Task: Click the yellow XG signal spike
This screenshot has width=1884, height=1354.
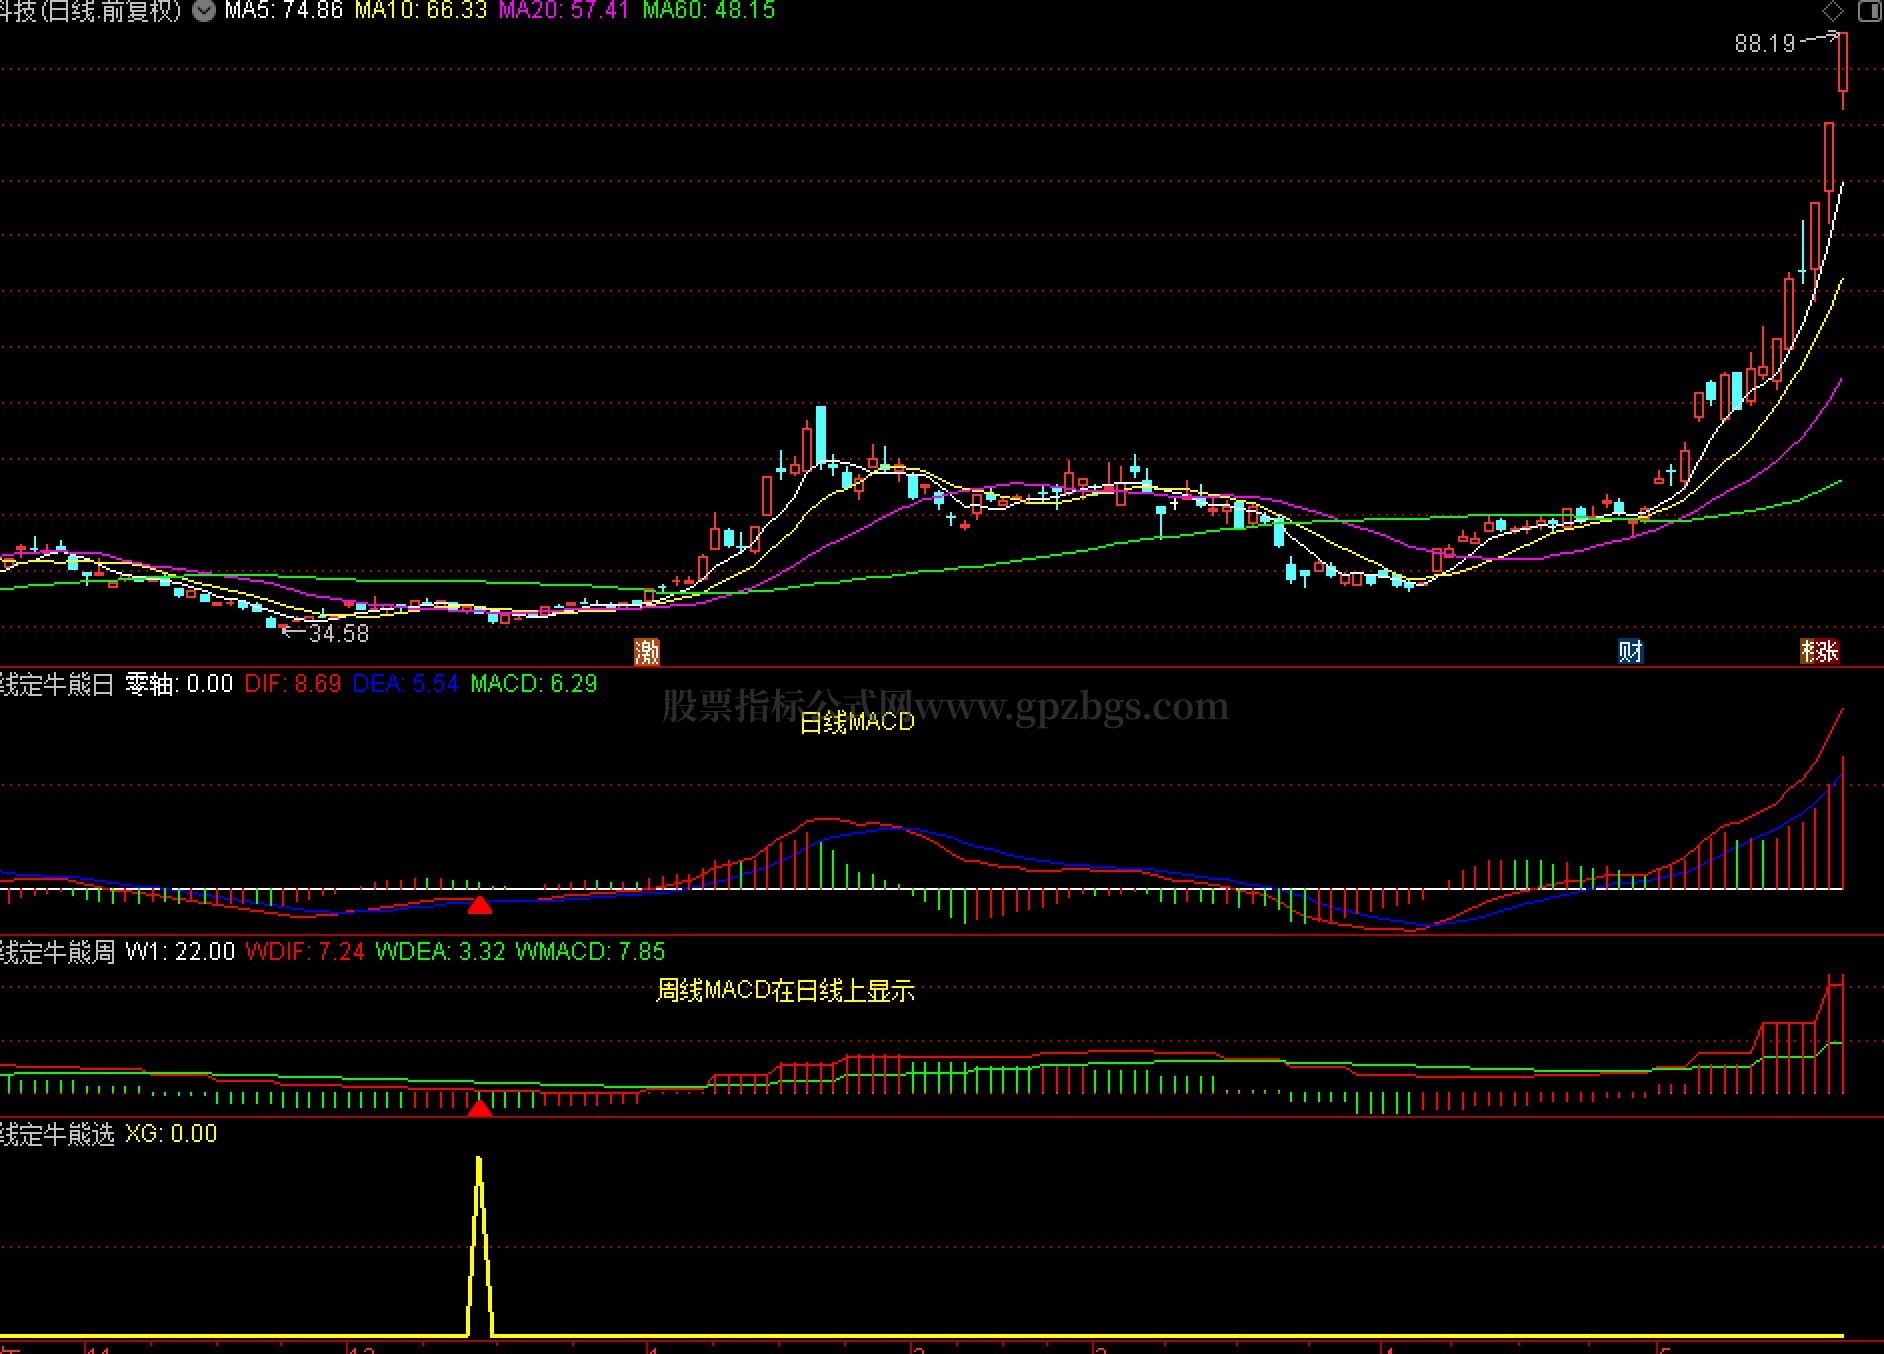Action: (x=480, y=1245)
